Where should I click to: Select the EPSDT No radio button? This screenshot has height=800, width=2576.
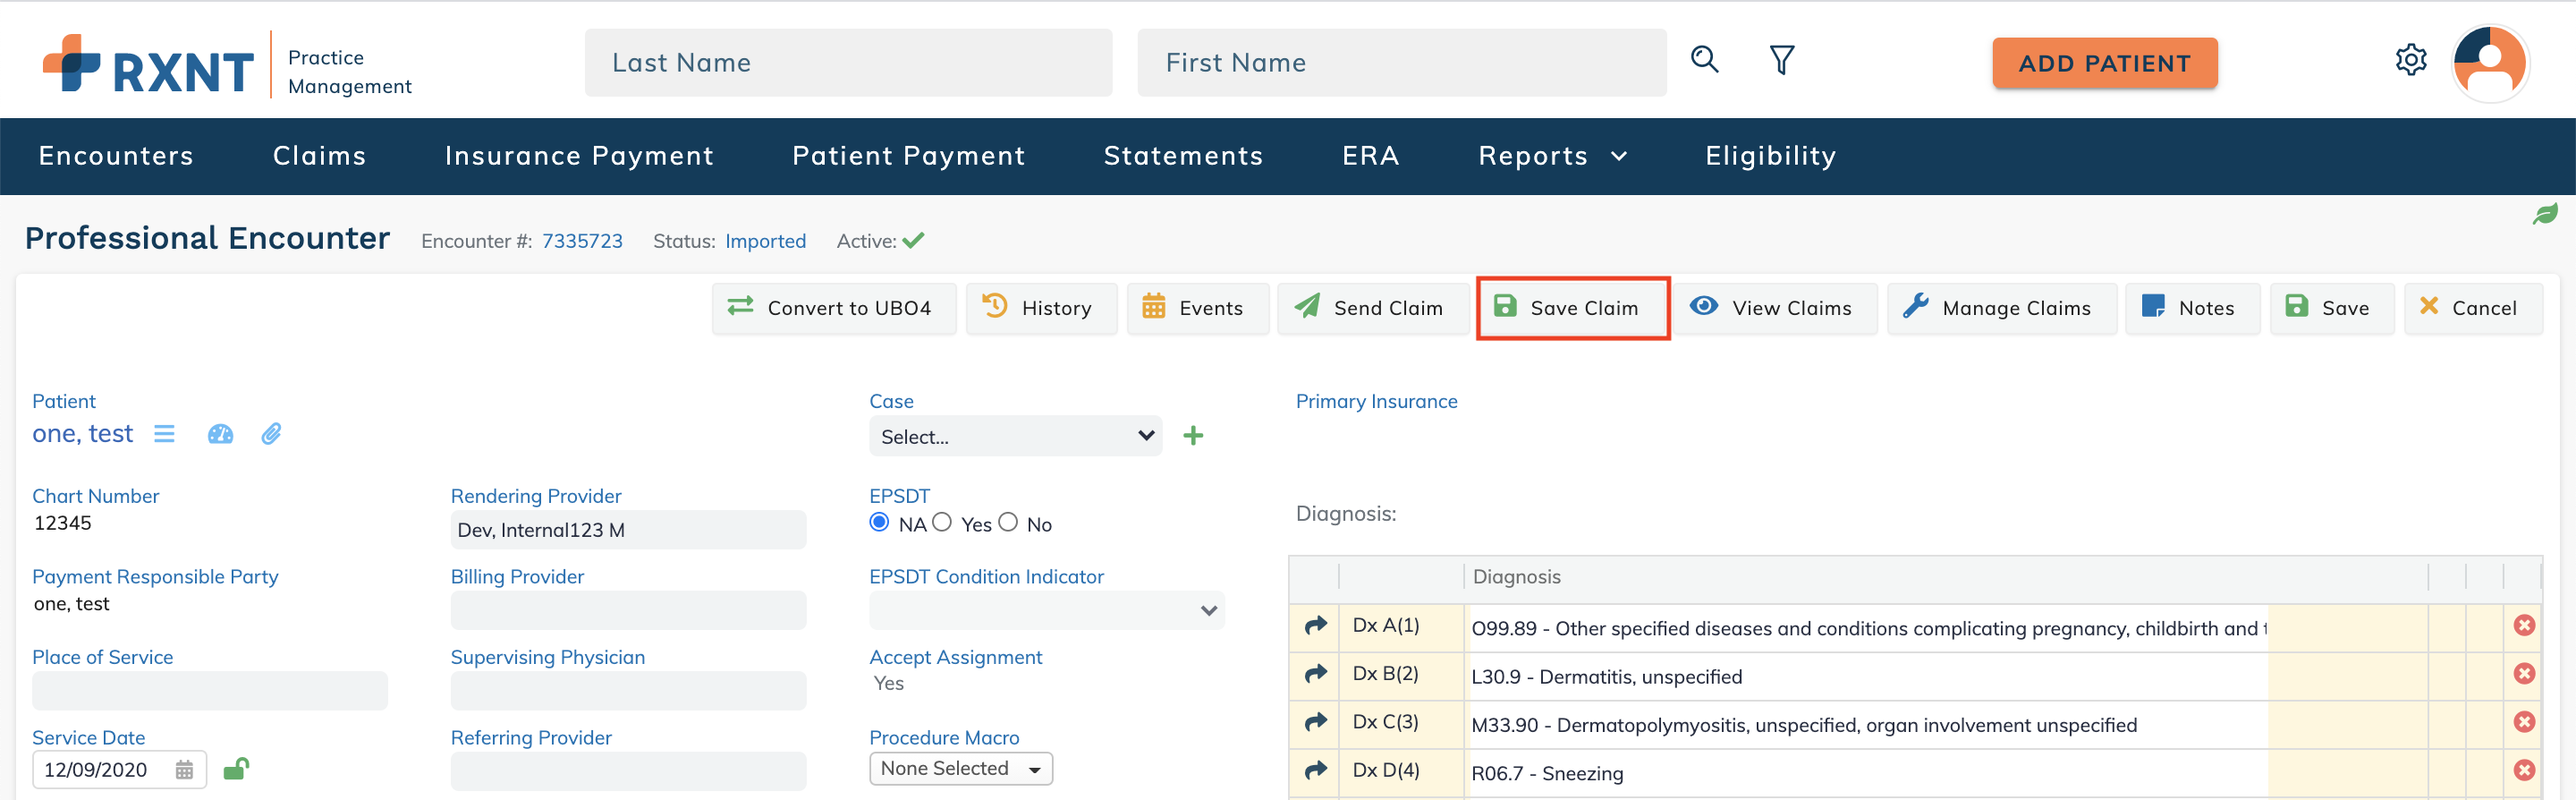[x=1008, y=523]
